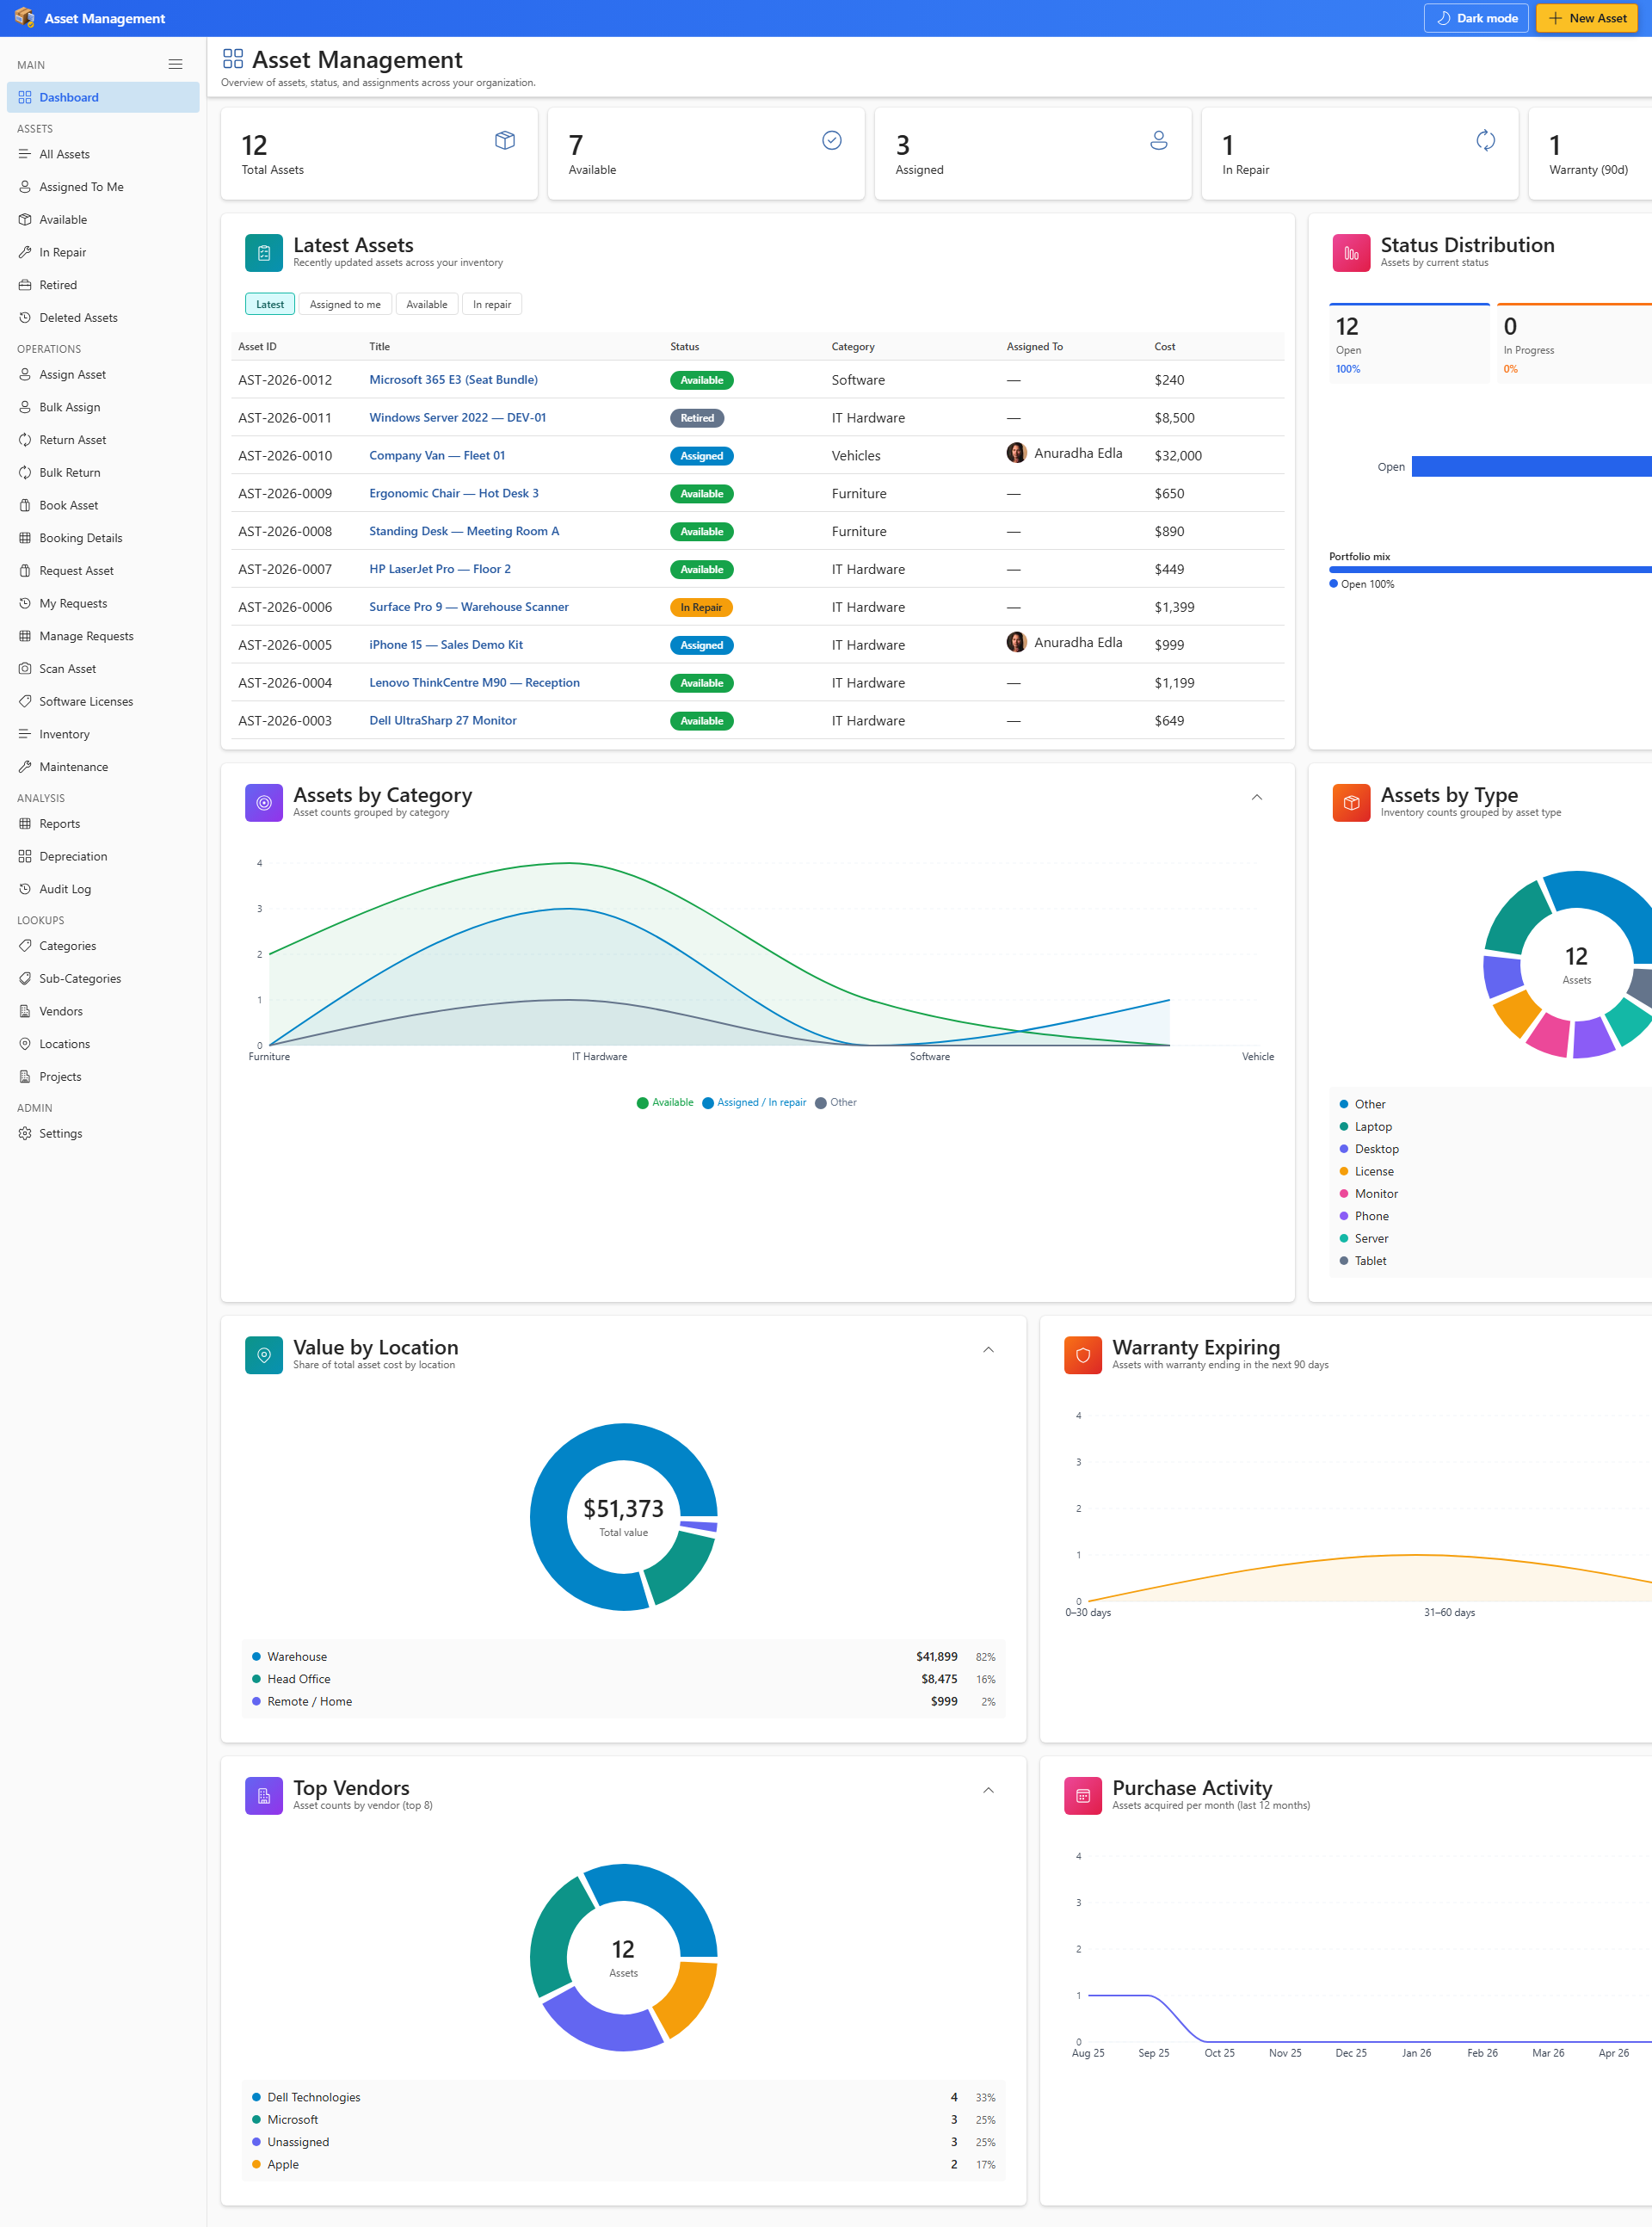Image resolution: width=1652 pixels, height=2227 pixels.
Task: Open iPhone 15 — Sales Demo Kit link
Action: (446, 645)
